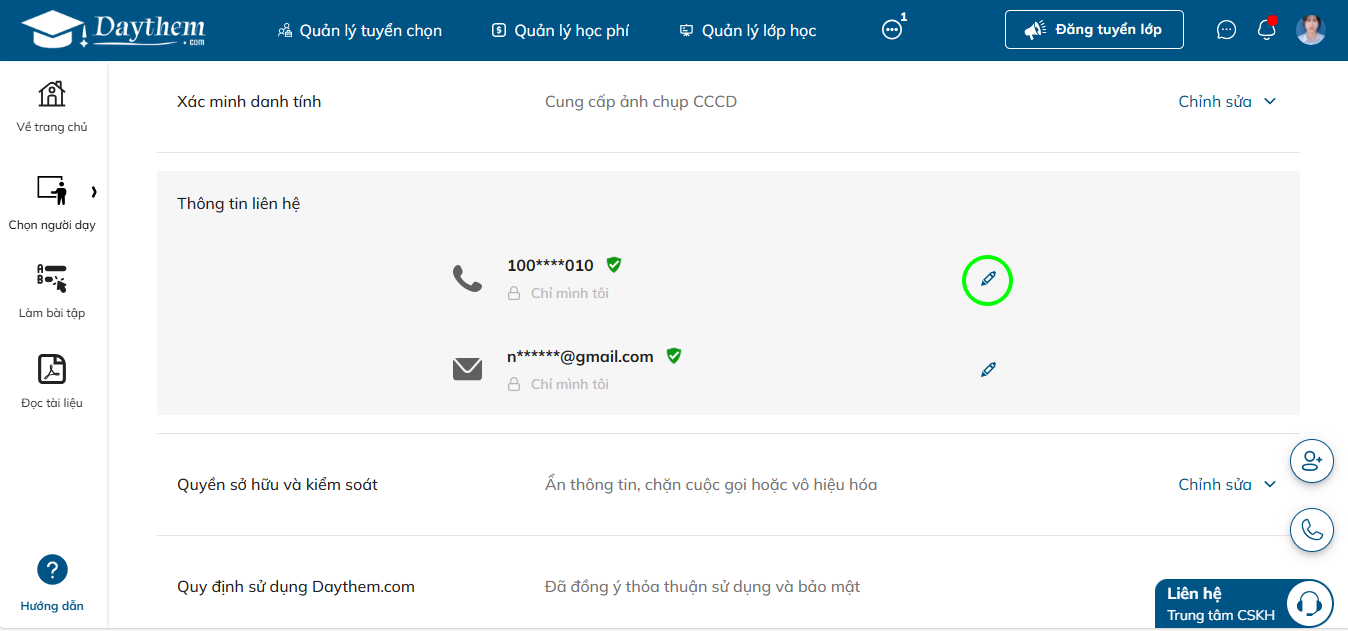Click the floating add-friend icon
The image size is (1348, 631).
1312,461
